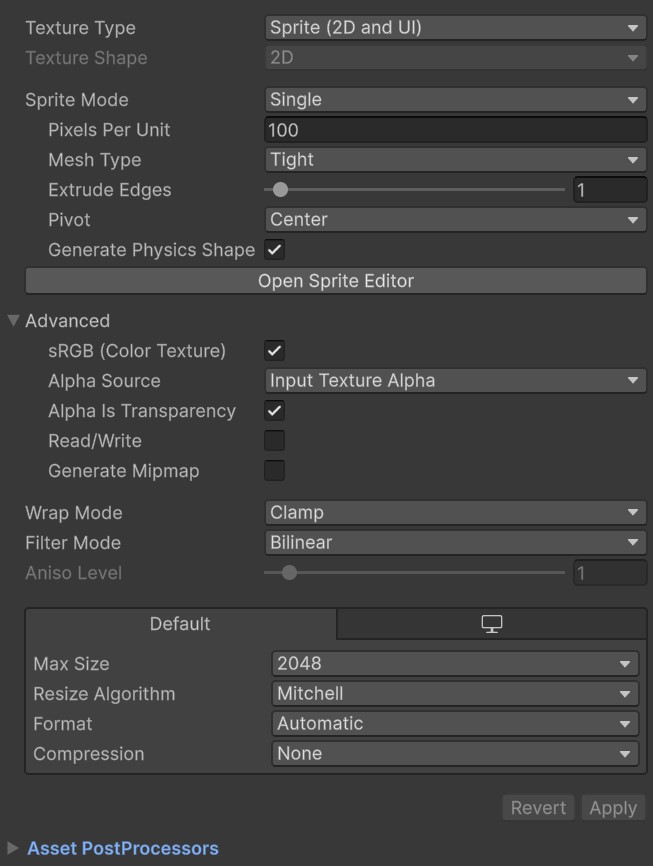Collapse the Advanced section
653x866 pixels.
click(x=14, y=321)
